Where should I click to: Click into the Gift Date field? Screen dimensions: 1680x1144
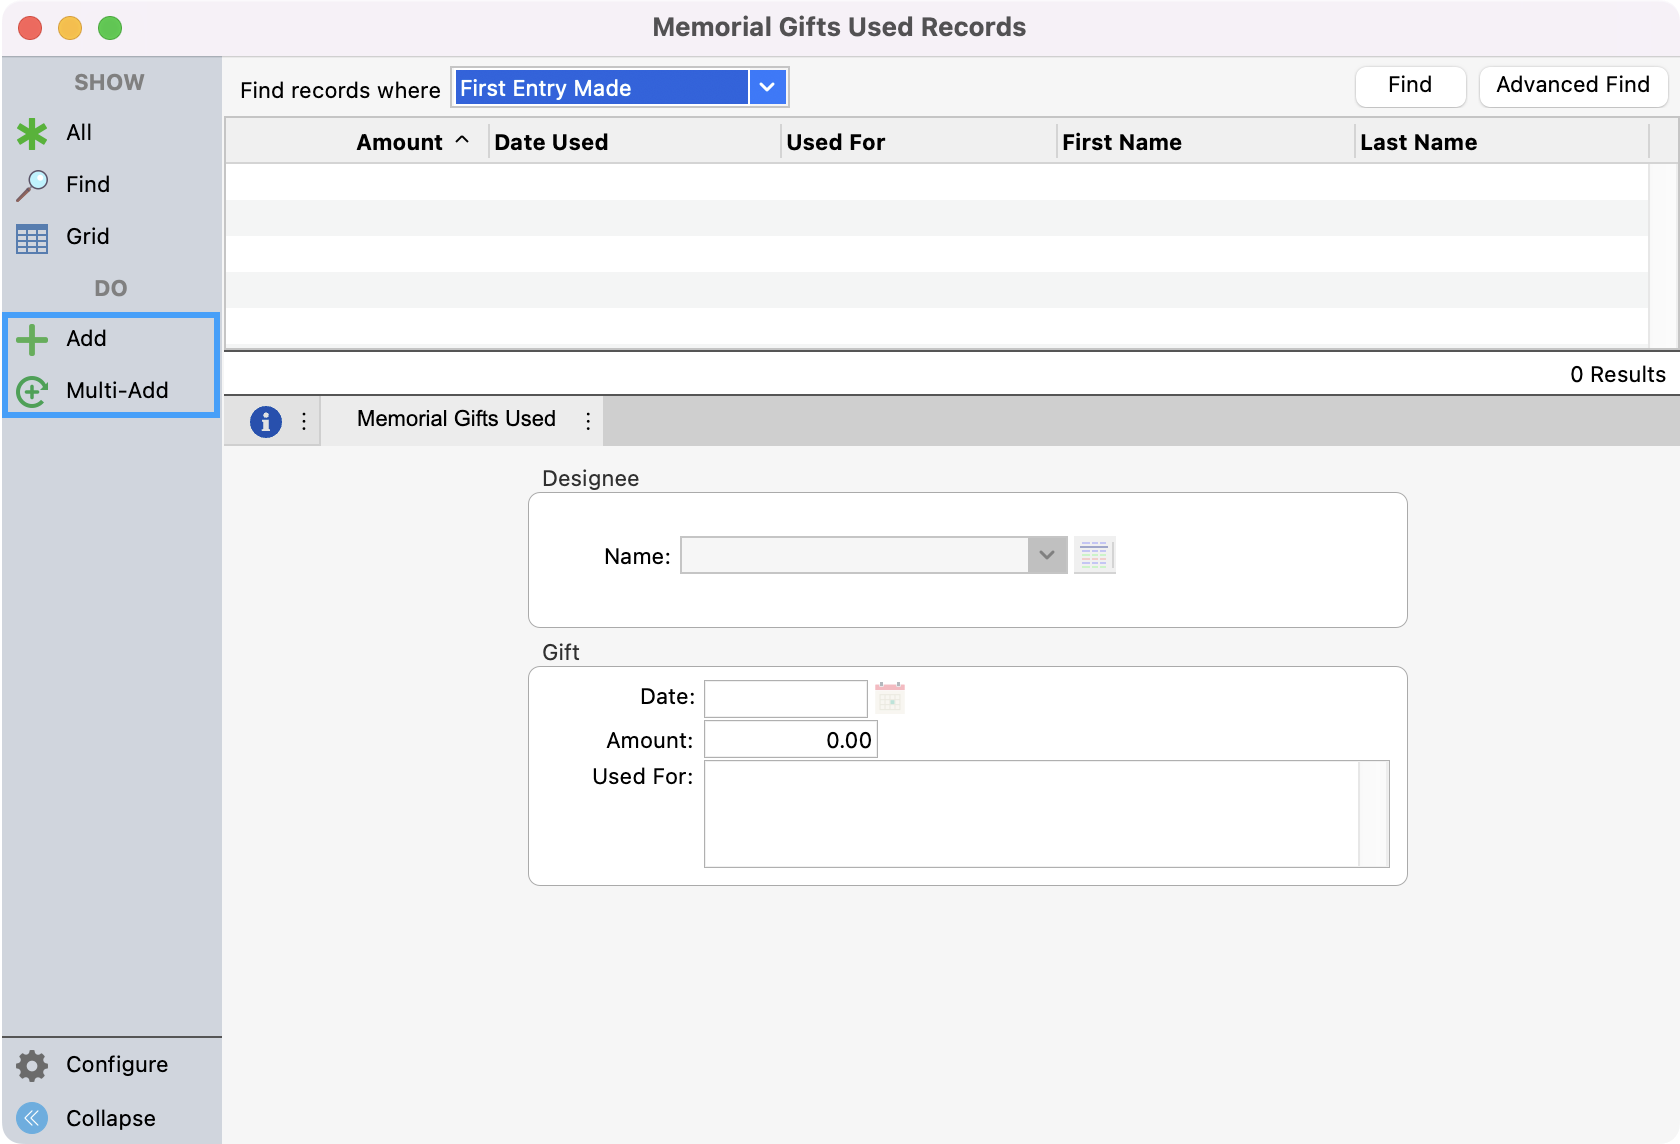point(785,698)
